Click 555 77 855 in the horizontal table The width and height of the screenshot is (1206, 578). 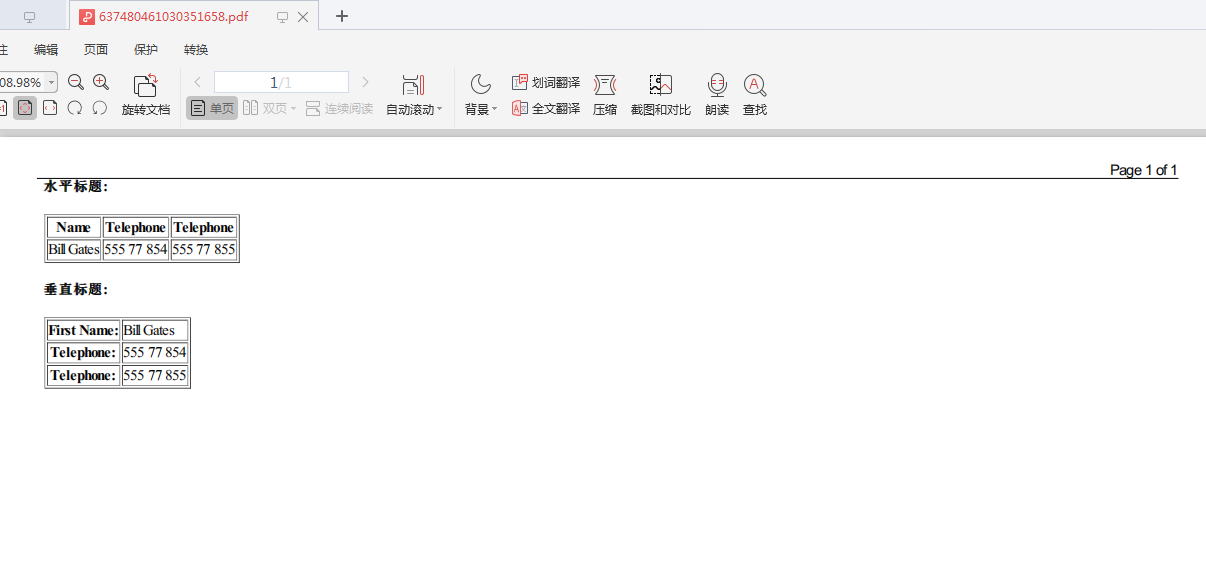pos(204,249)
